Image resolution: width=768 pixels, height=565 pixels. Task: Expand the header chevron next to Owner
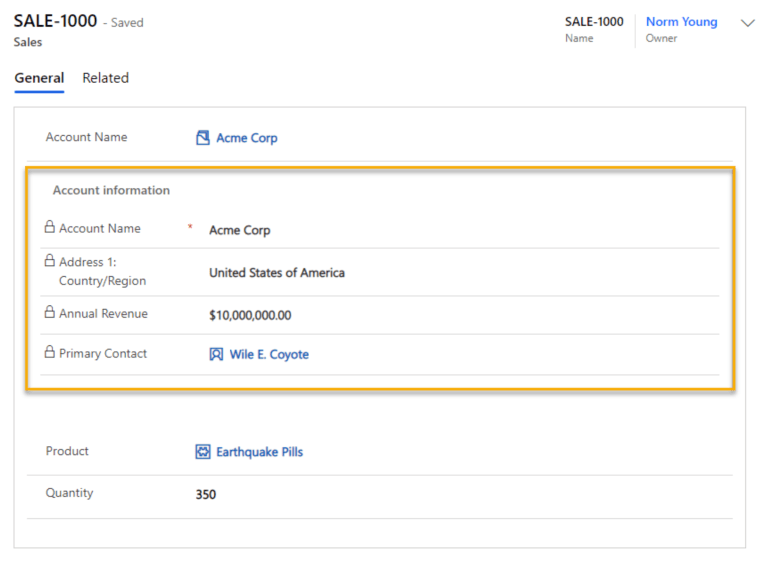(x=747, y=24)
